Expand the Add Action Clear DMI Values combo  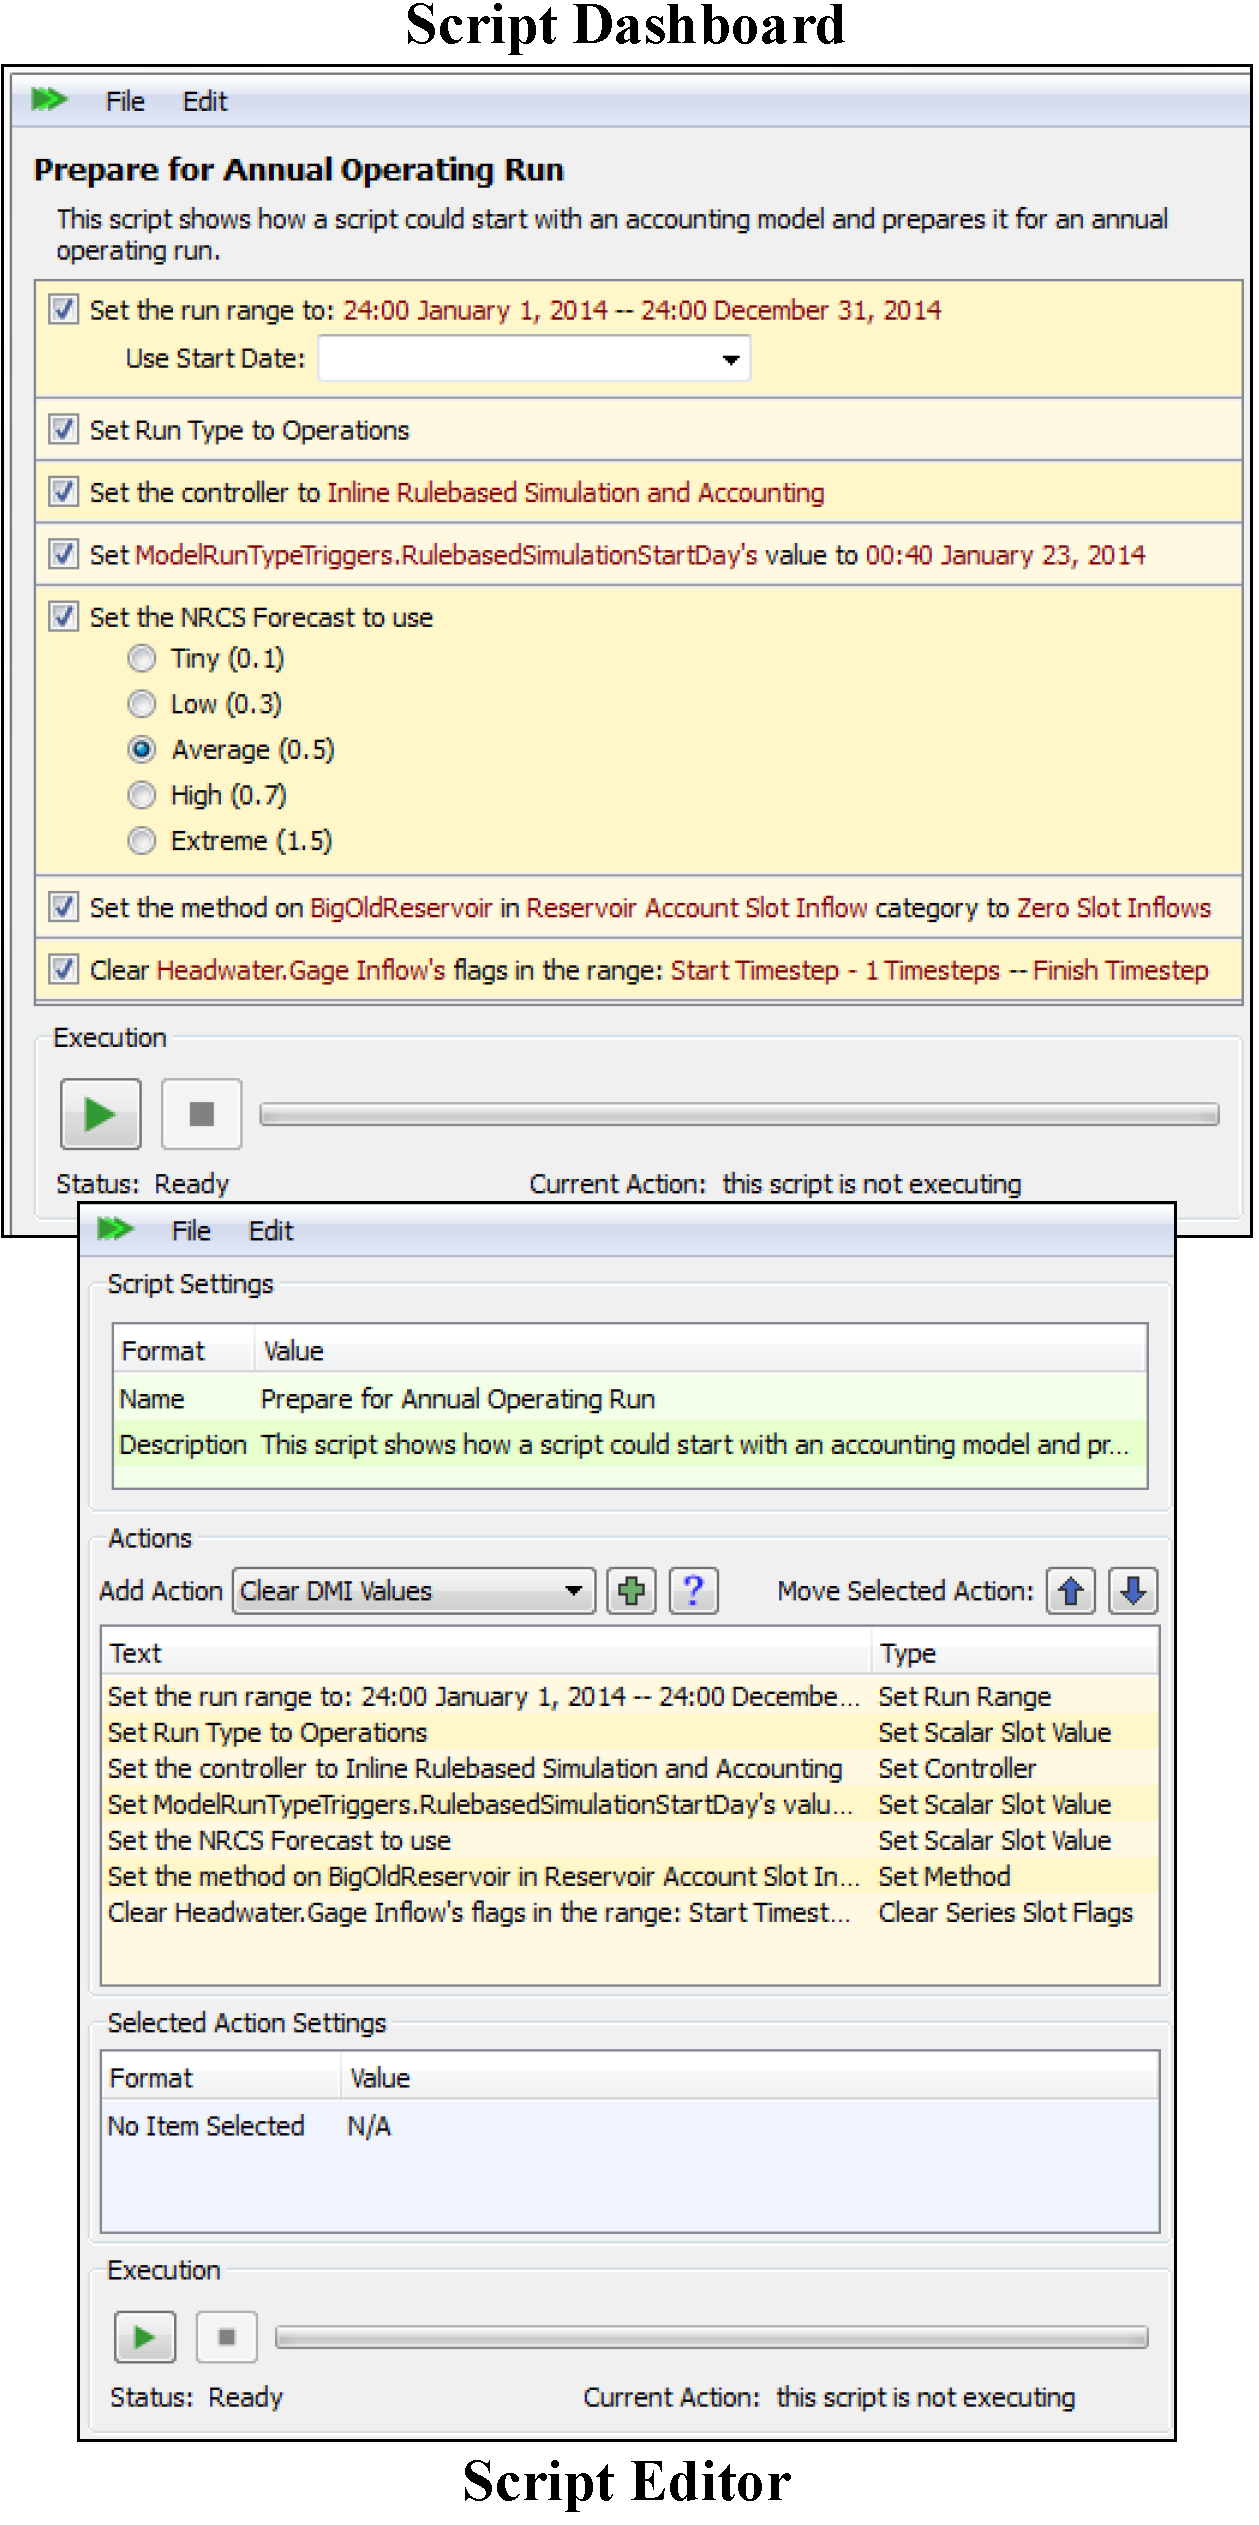[x=573, y=1591]
